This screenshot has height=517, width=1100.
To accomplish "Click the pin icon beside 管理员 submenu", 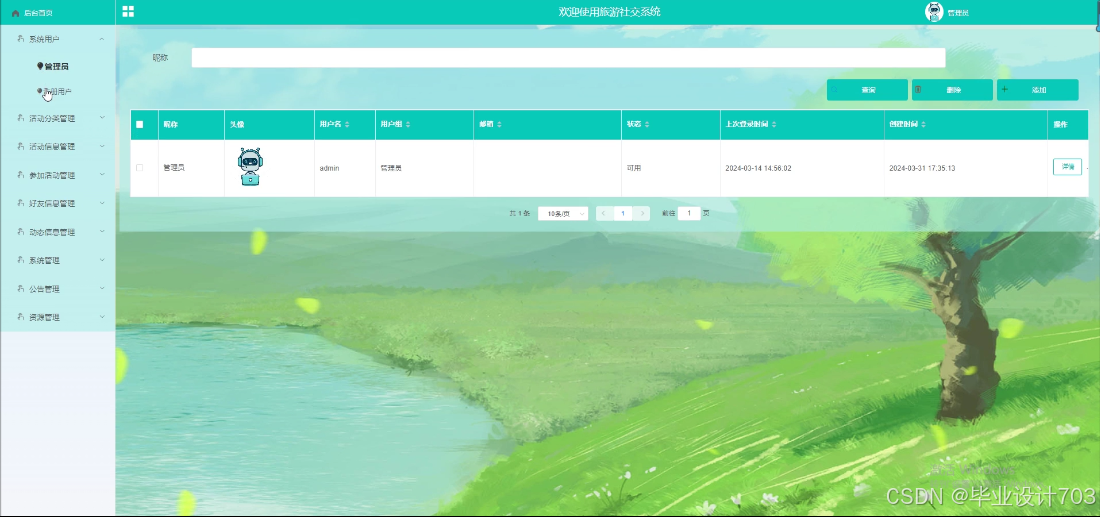I will pos(40,66).
